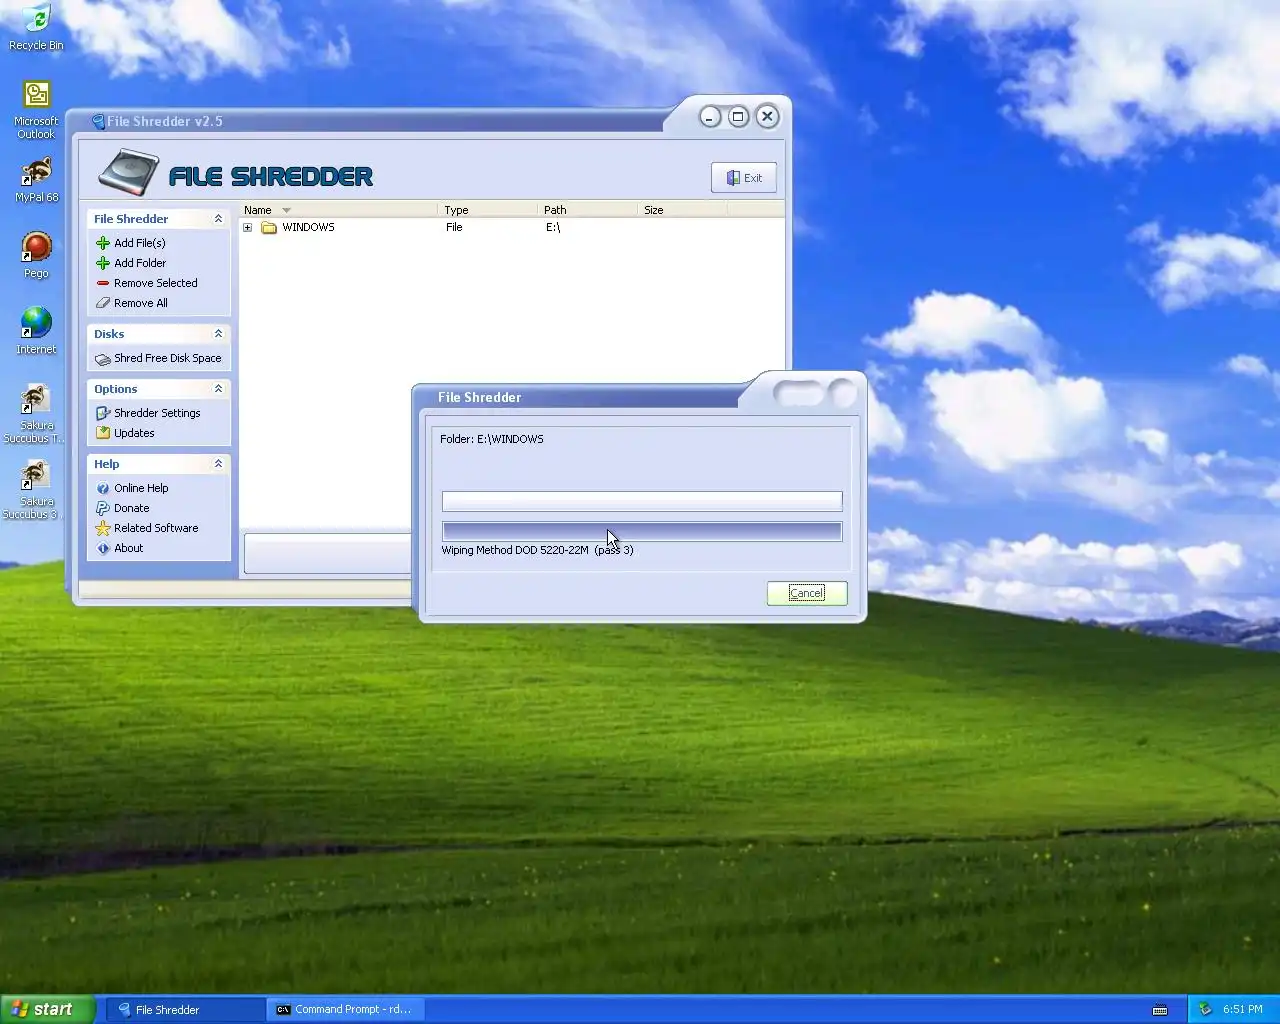Switch to Command Prompt taskbar button
Image resolution: width=1280 pixels, height=1024 pixels.
click(x=346, y=1010)
